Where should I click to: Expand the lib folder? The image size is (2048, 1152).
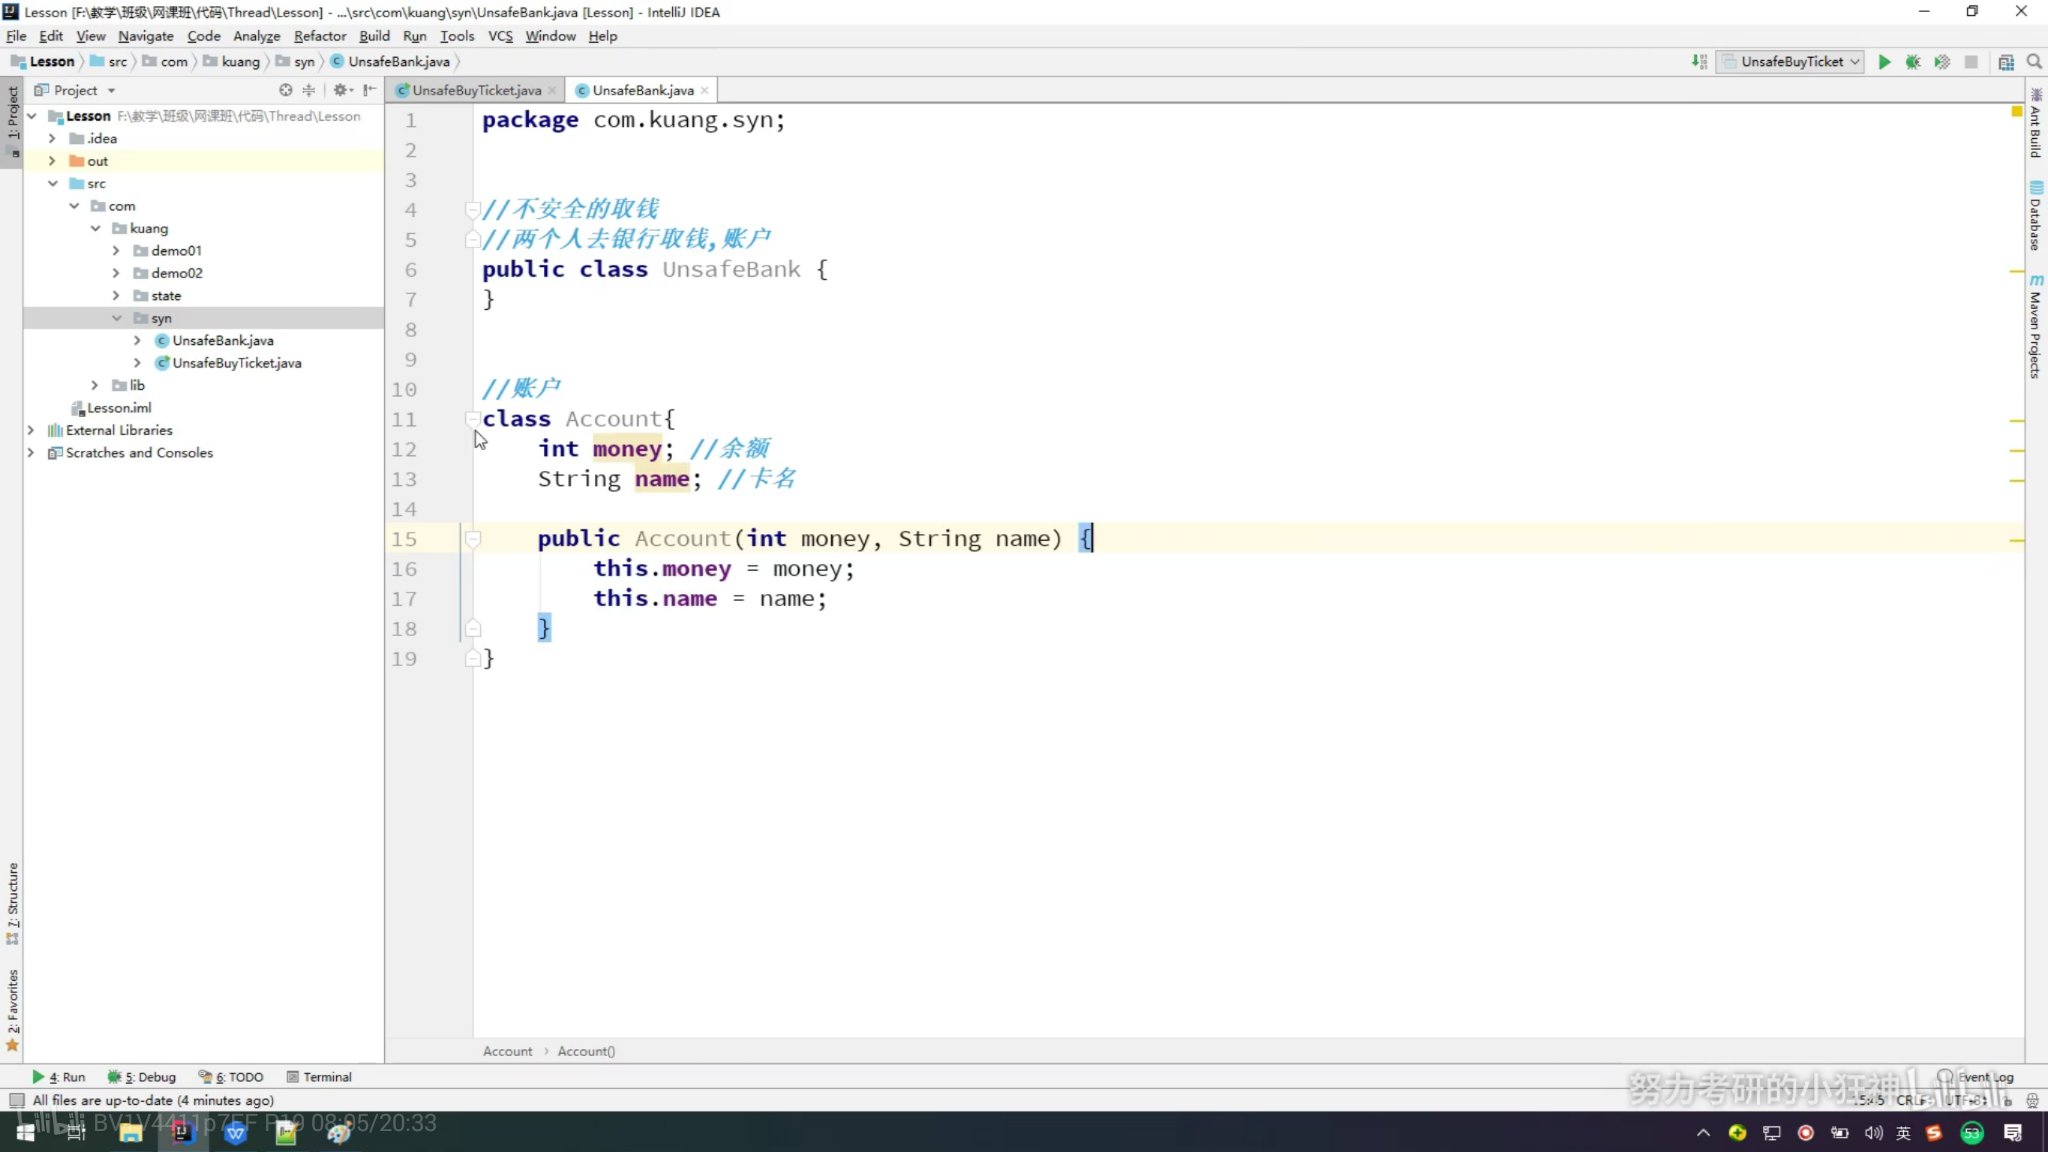coord(95,385)
